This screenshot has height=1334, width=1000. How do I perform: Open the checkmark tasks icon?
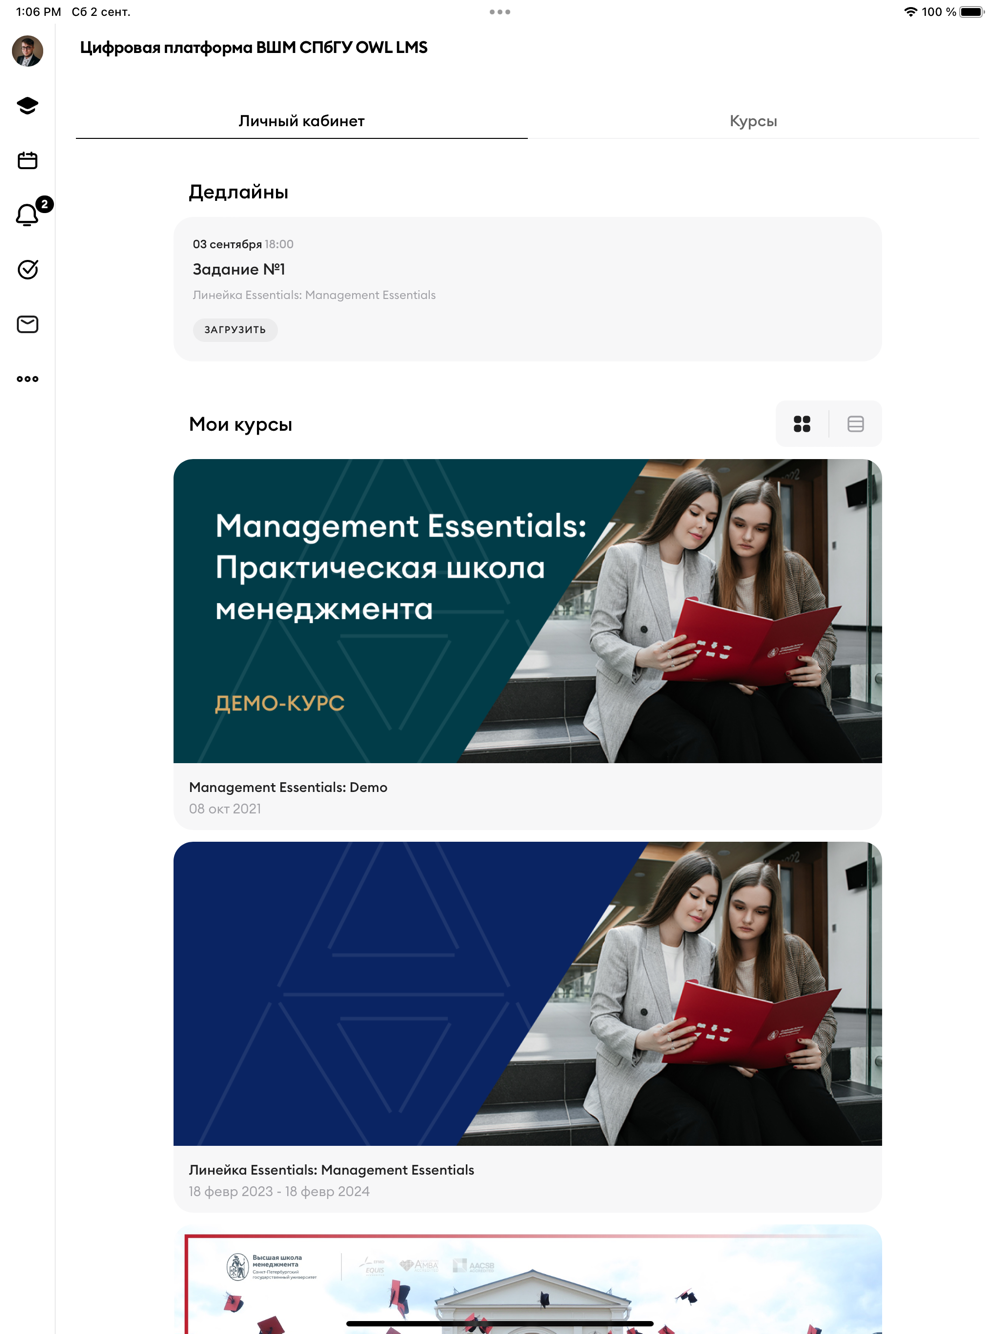click(x=27, y=269)
